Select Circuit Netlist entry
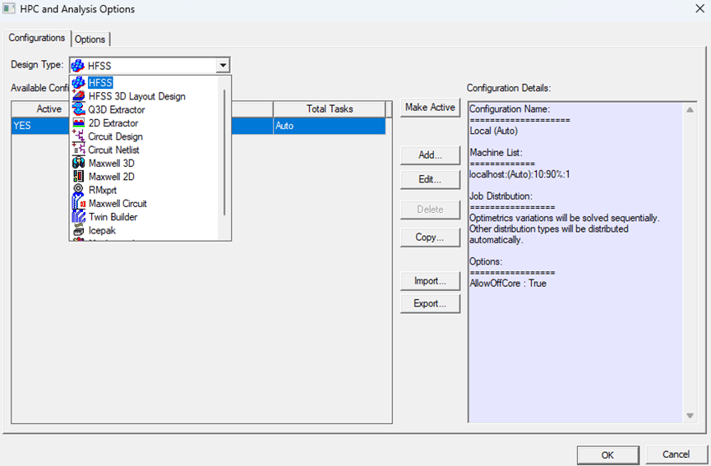The height and width of the screenshot is (466, 711). 113,150
